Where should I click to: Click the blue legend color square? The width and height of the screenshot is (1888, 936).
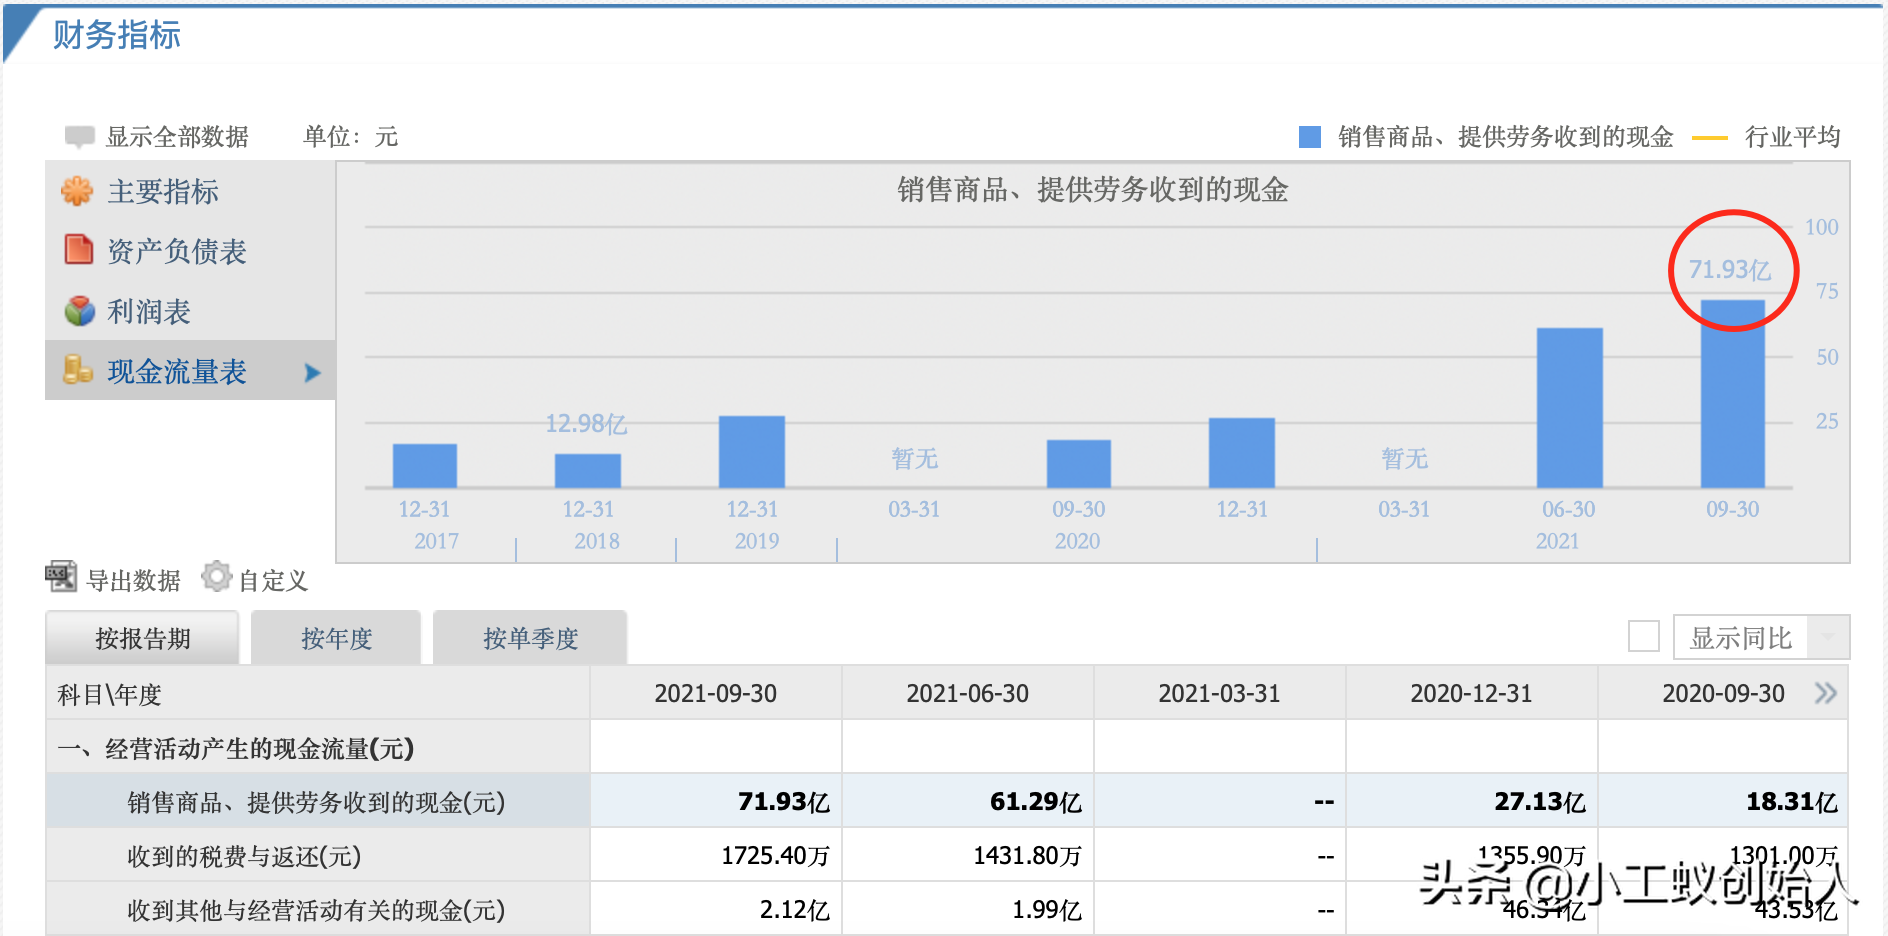point(1310,137)
